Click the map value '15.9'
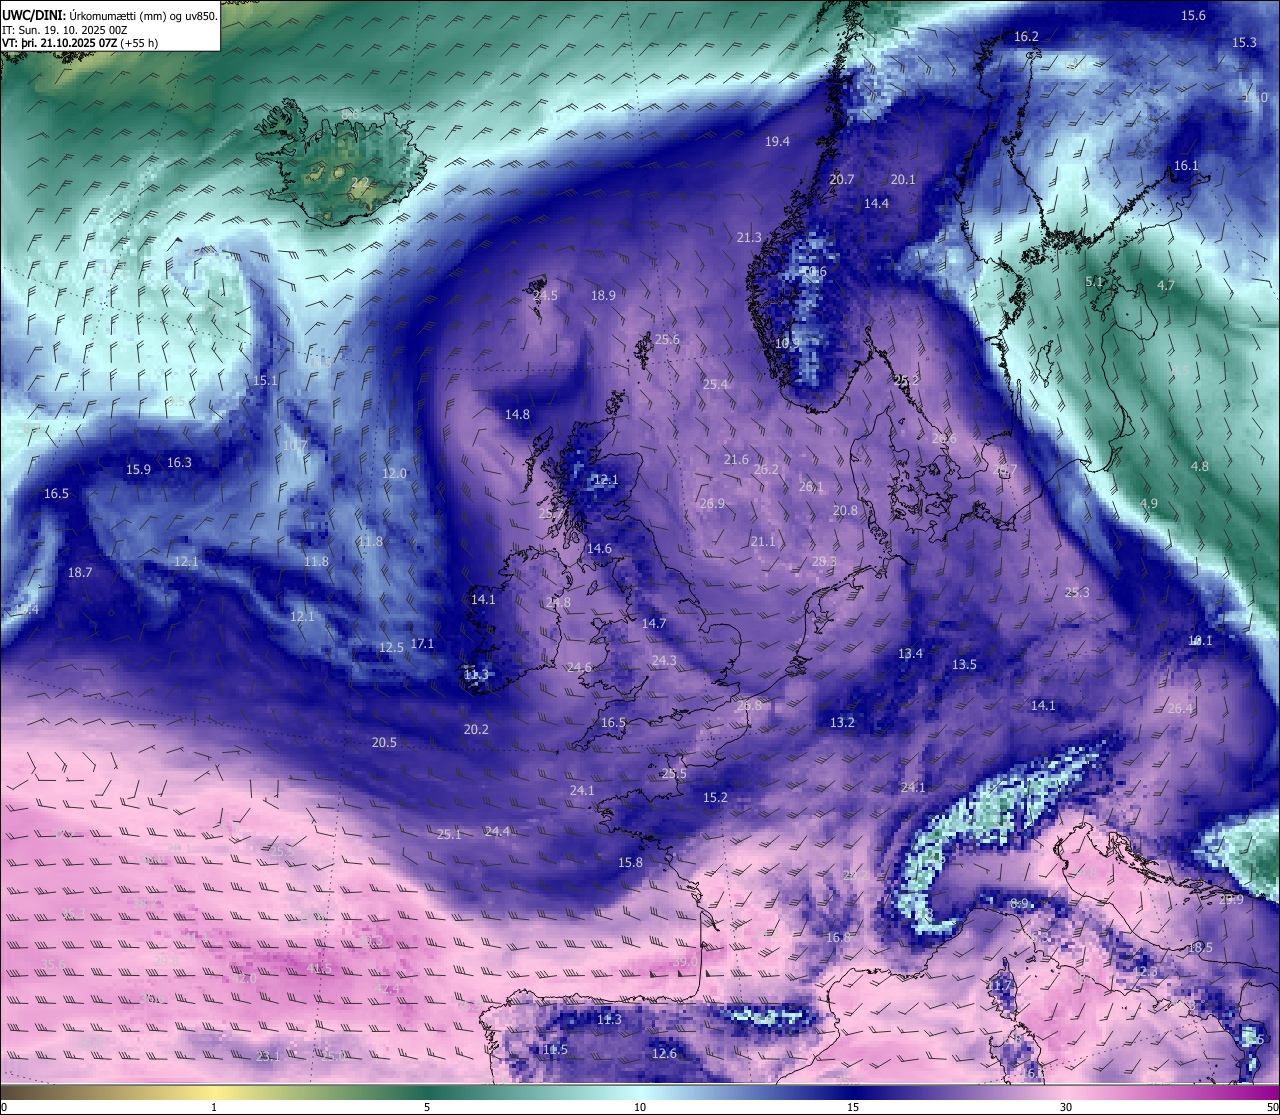1280x1115 pixels. point(138,469)
